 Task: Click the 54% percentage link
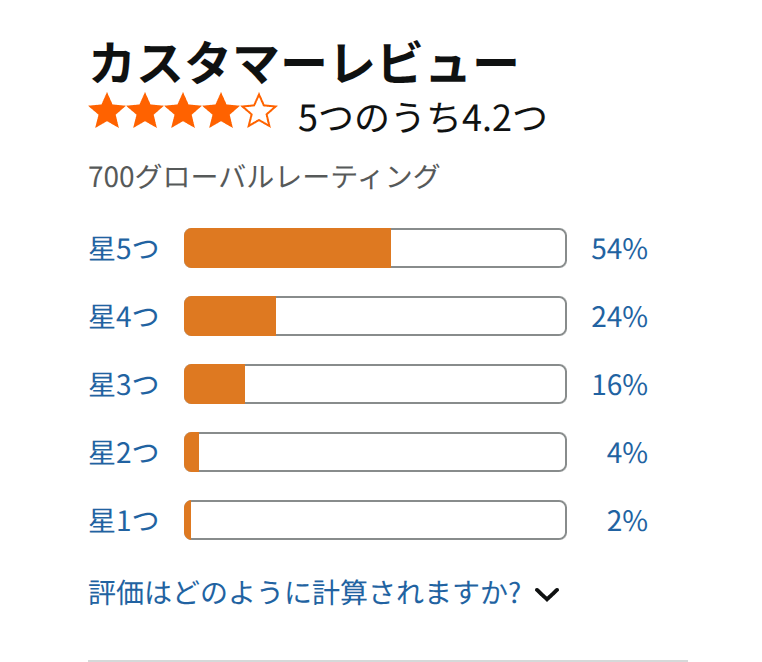[x=620, y=249]
